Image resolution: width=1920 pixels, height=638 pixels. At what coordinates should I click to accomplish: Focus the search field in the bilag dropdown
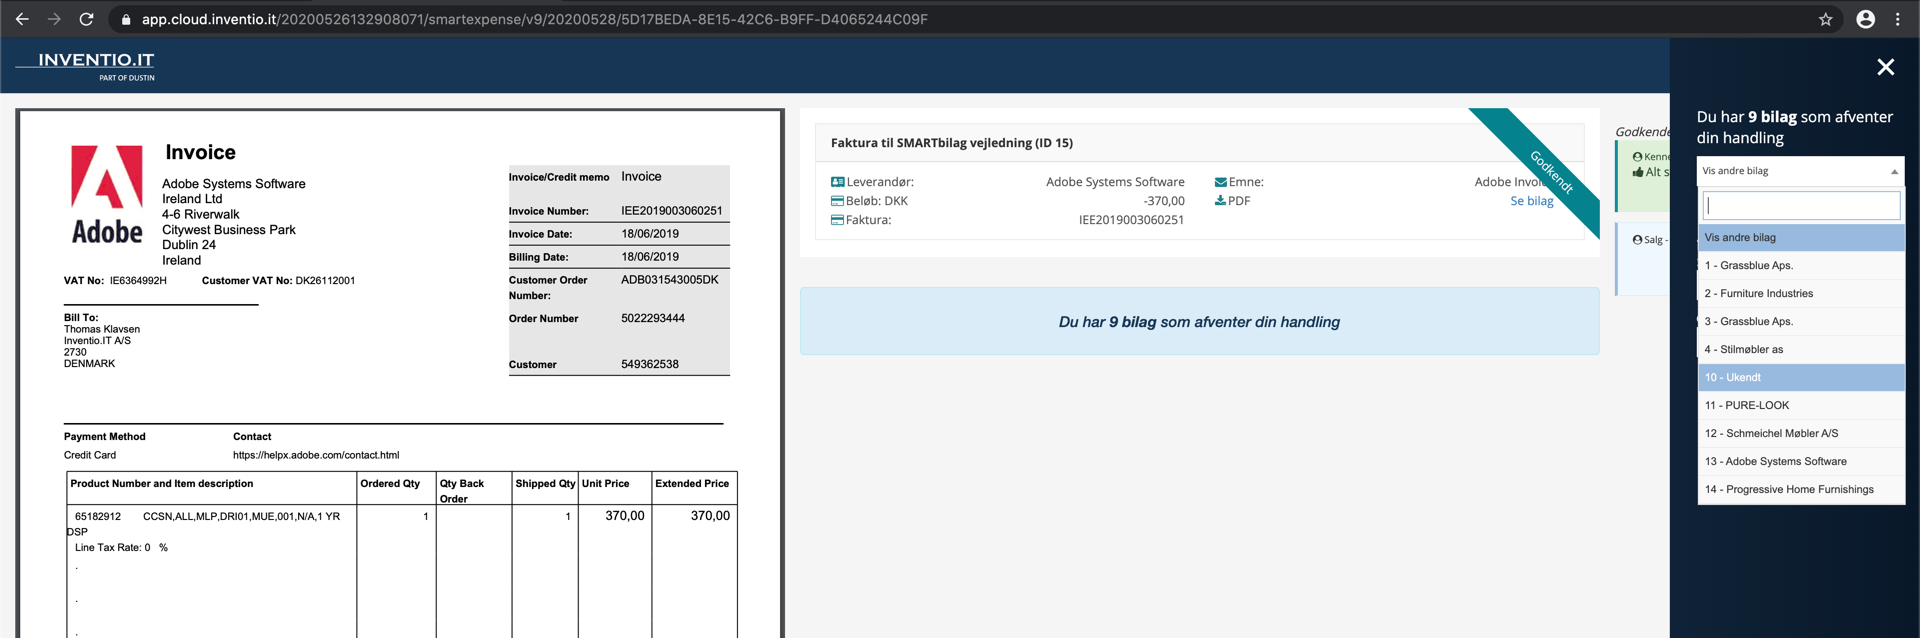1801,205
